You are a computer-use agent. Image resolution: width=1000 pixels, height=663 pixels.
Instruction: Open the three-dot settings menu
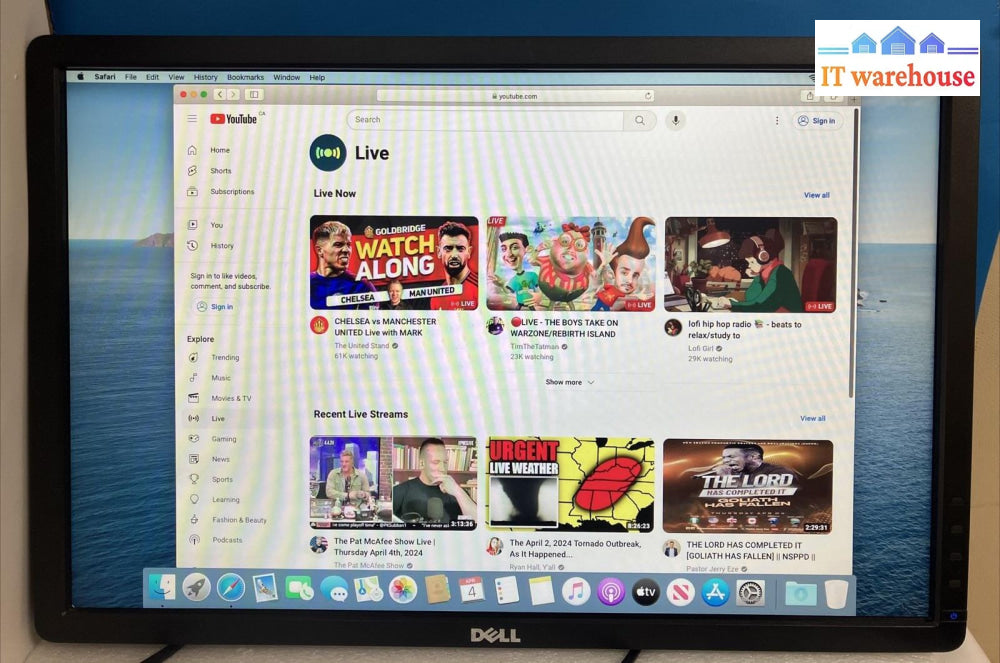[777, 120]
